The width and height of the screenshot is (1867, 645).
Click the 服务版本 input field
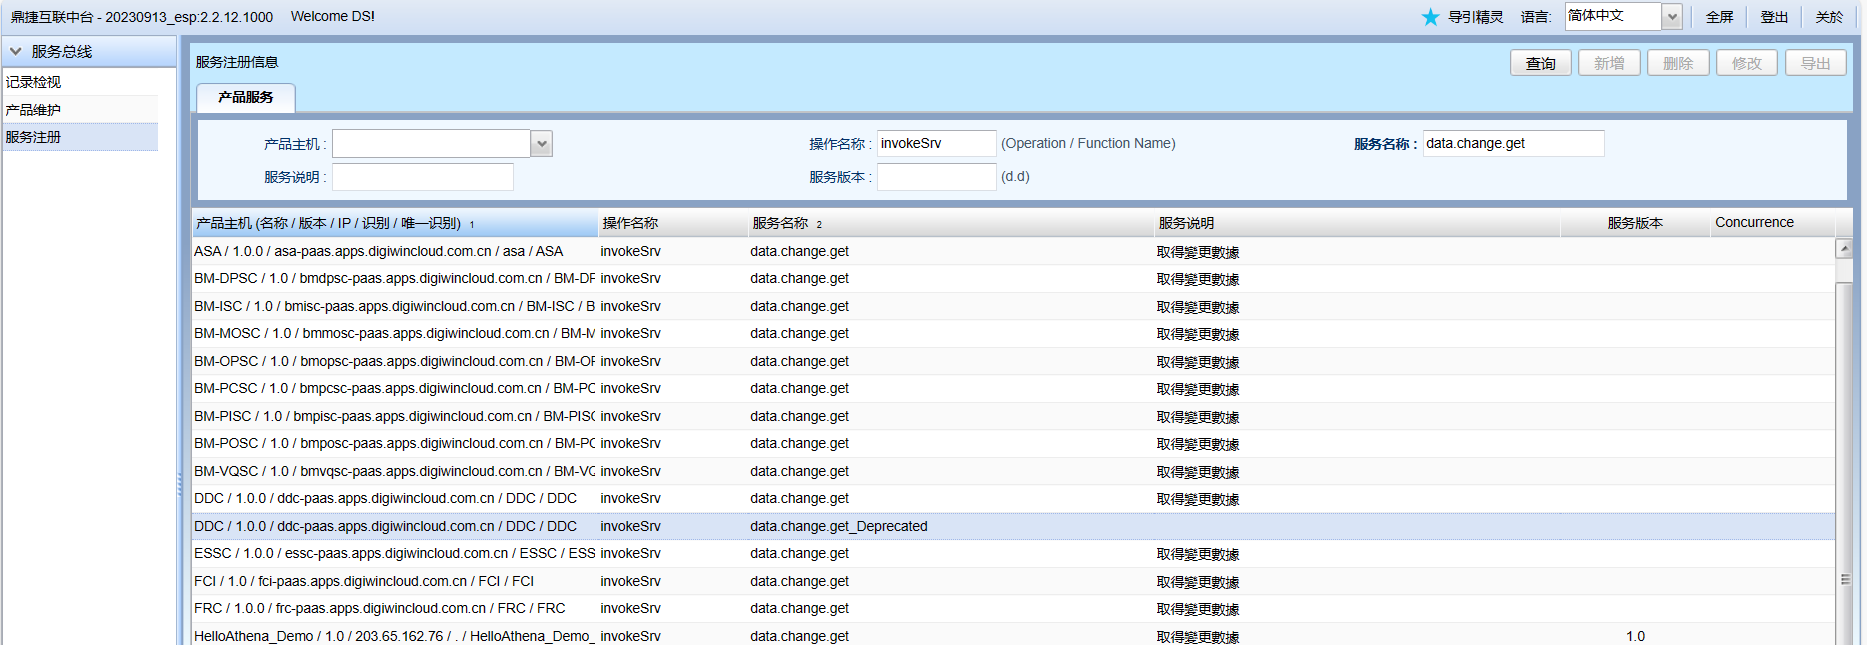(x=935, y=177)
